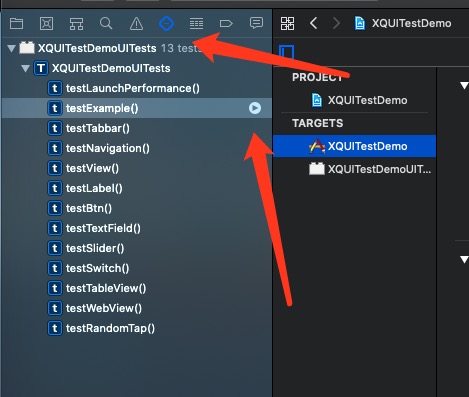Collapse the XQUITestDemoUITests class triangle
The width and height of the screenshot is (469, 397).
coord(25,69)
